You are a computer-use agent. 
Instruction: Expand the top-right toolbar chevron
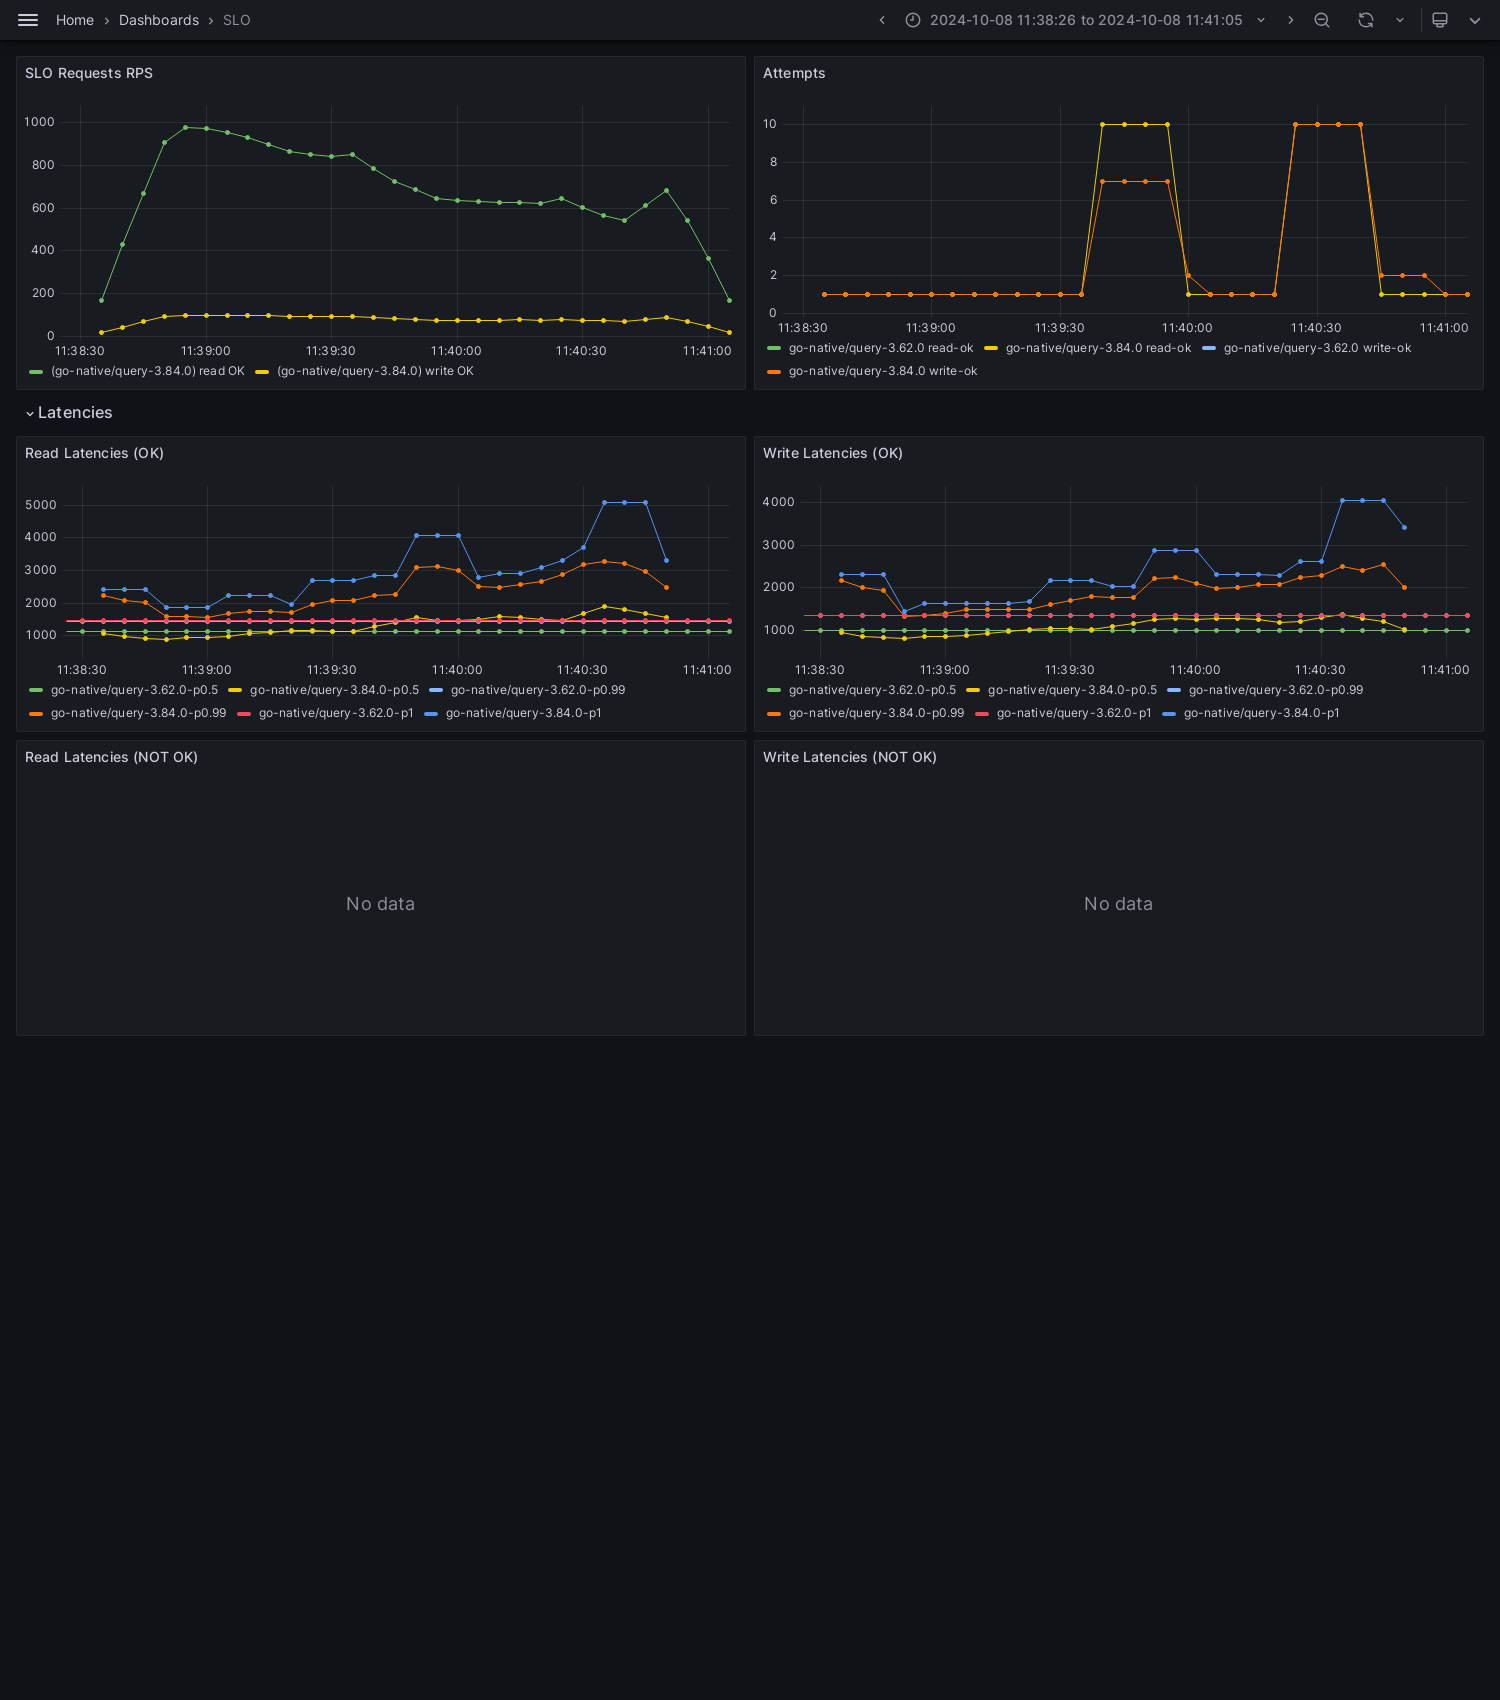[x=1475, y=20]
